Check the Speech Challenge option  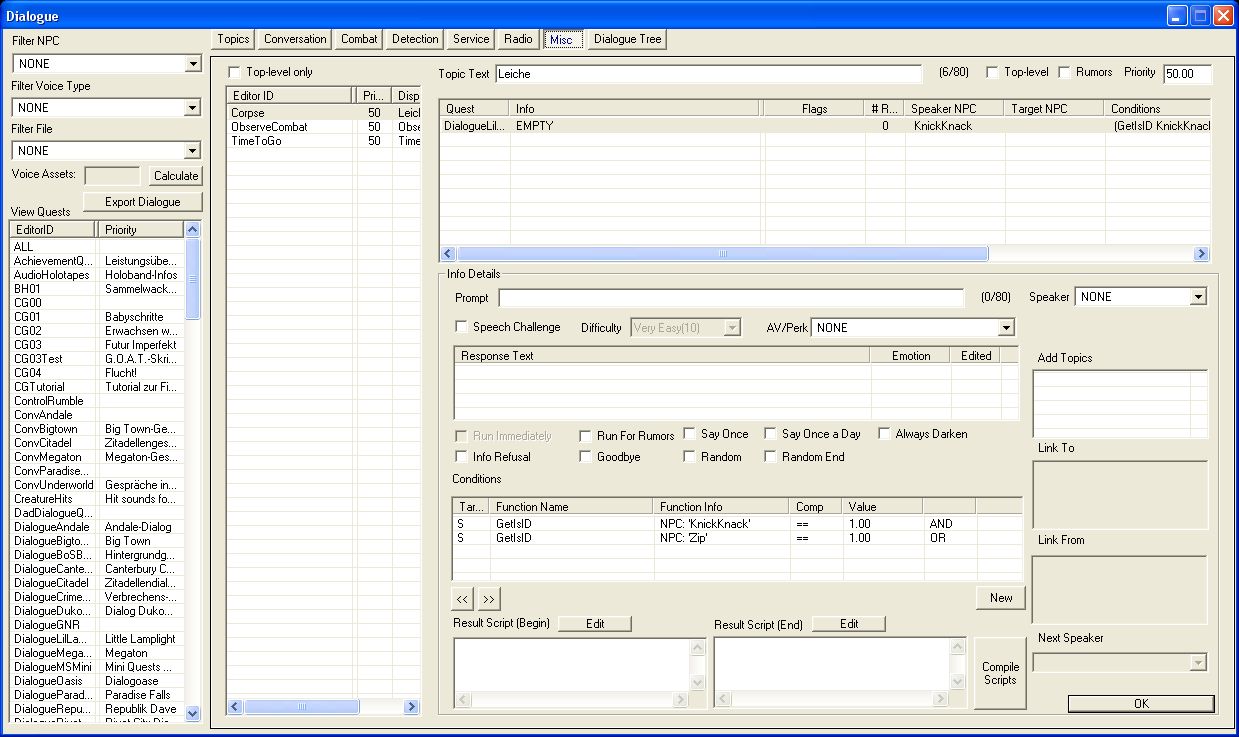pos(461,327)
